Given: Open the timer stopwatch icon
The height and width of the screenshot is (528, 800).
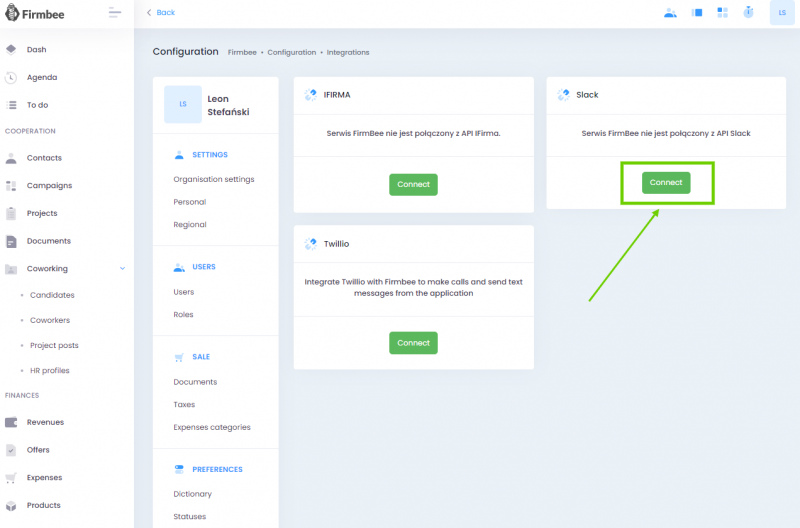Looking at the screenshot, I should point(748,12).
